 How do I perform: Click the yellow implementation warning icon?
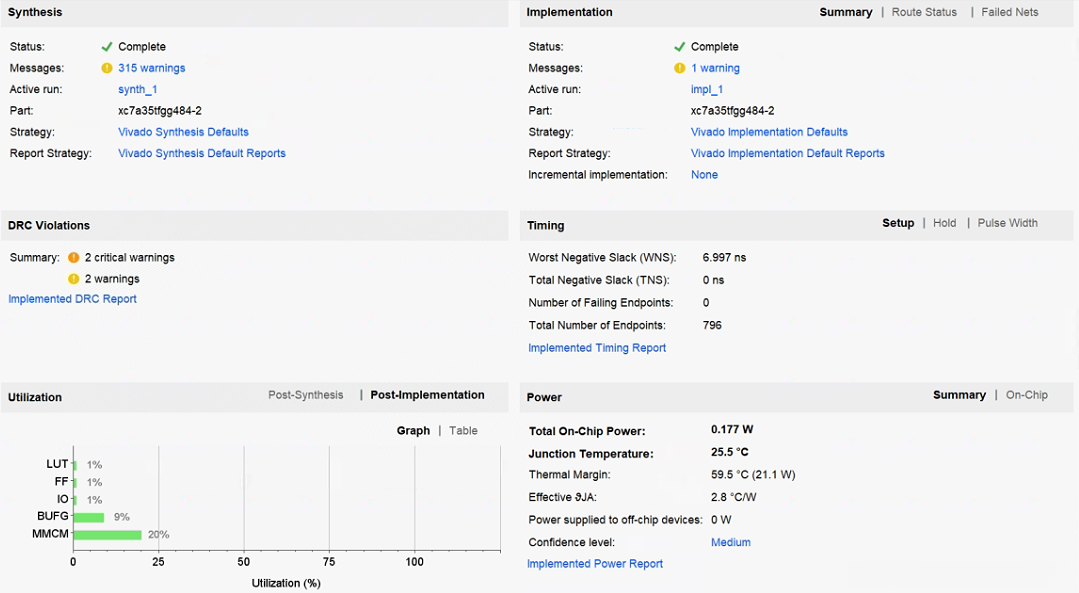coord(680,68)
